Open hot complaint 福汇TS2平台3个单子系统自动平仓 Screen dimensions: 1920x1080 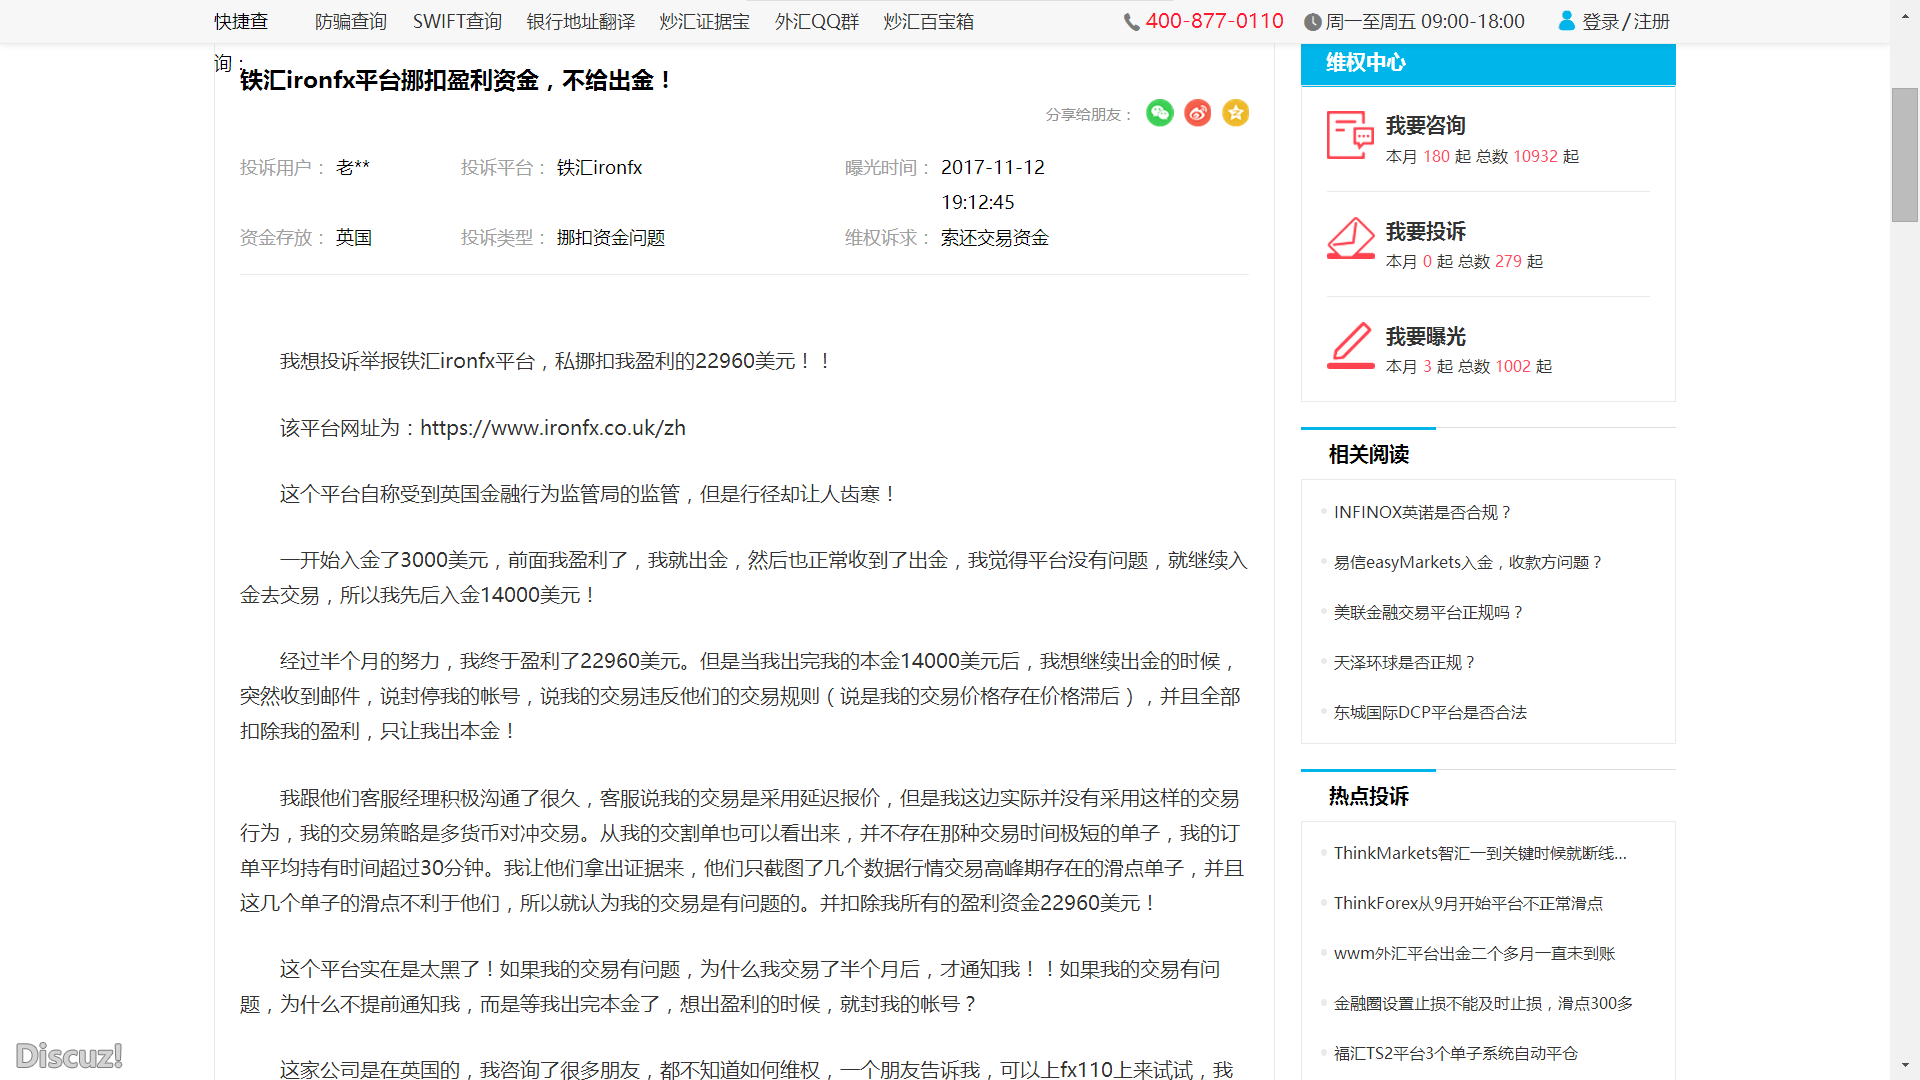tap(1455, 1053)
